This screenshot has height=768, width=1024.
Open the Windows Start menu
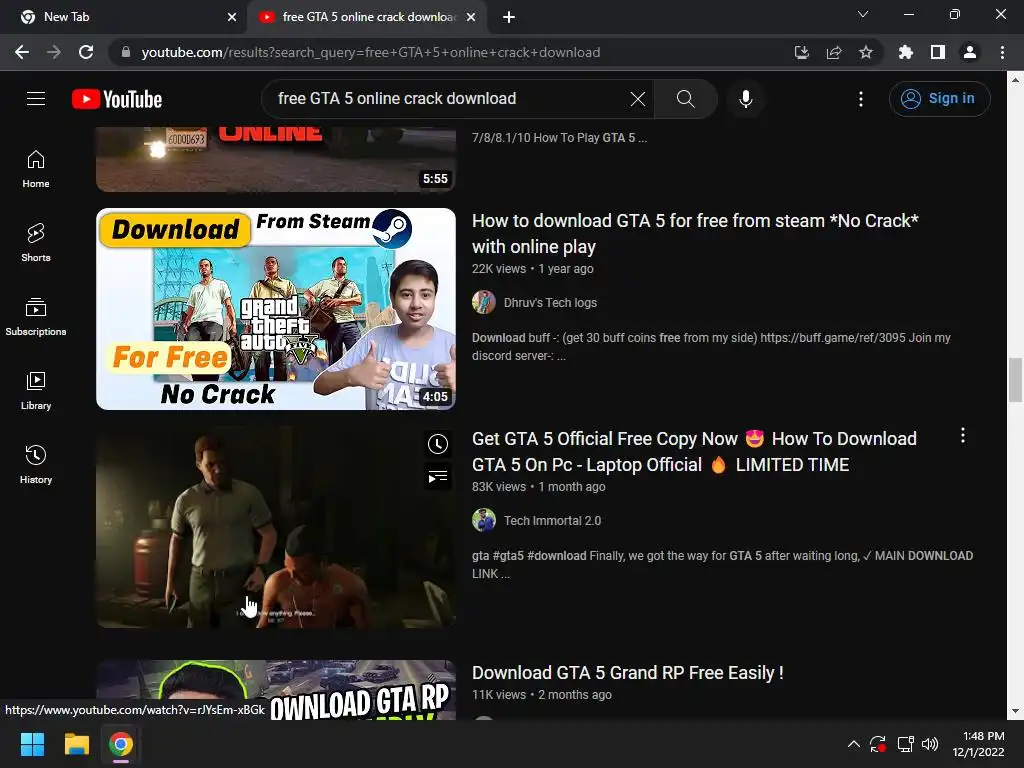(32, 744)
